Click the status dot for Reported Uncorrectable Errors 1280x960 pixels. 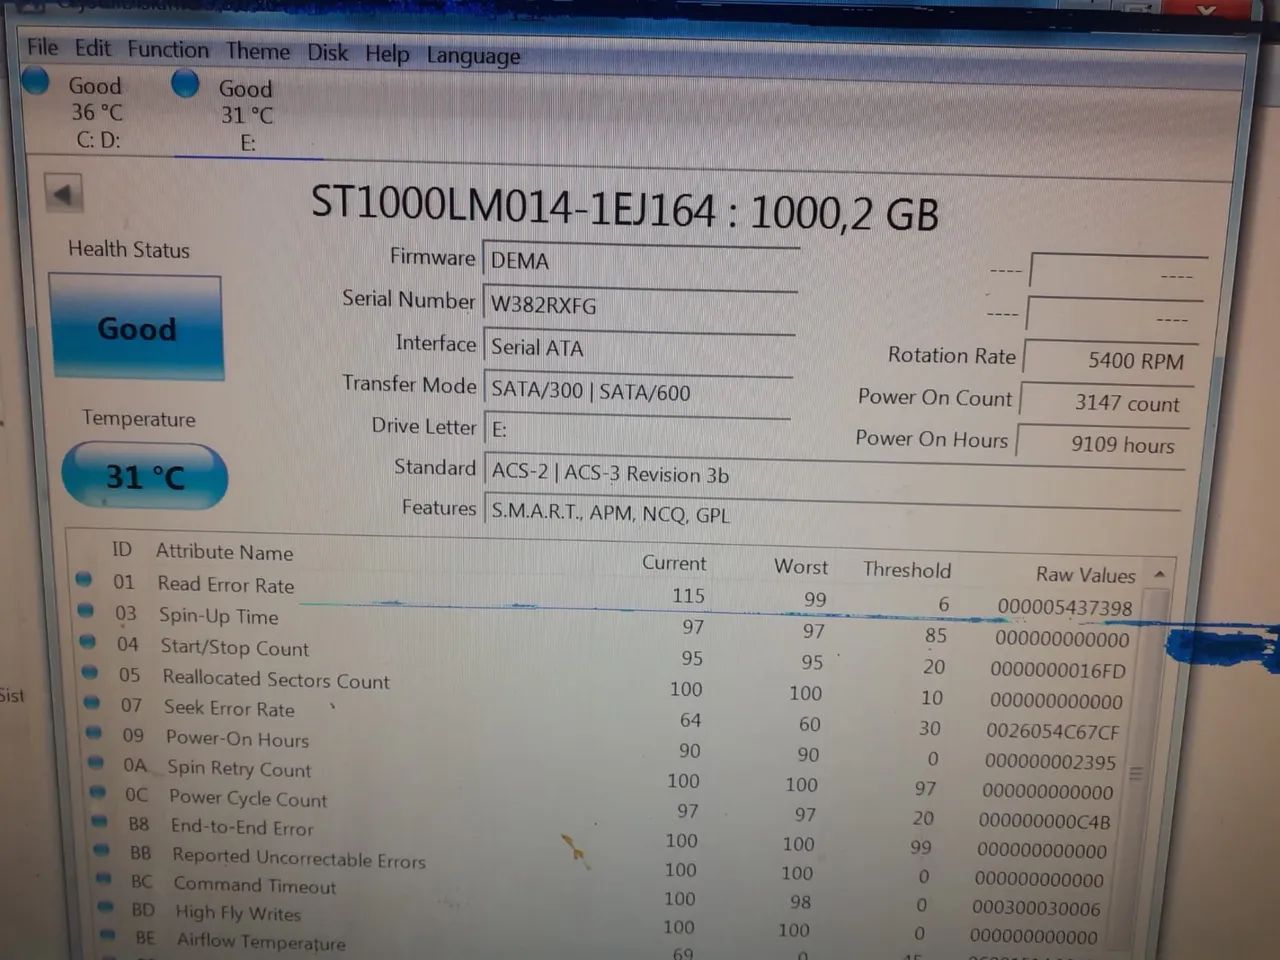(x=103, y=850)
